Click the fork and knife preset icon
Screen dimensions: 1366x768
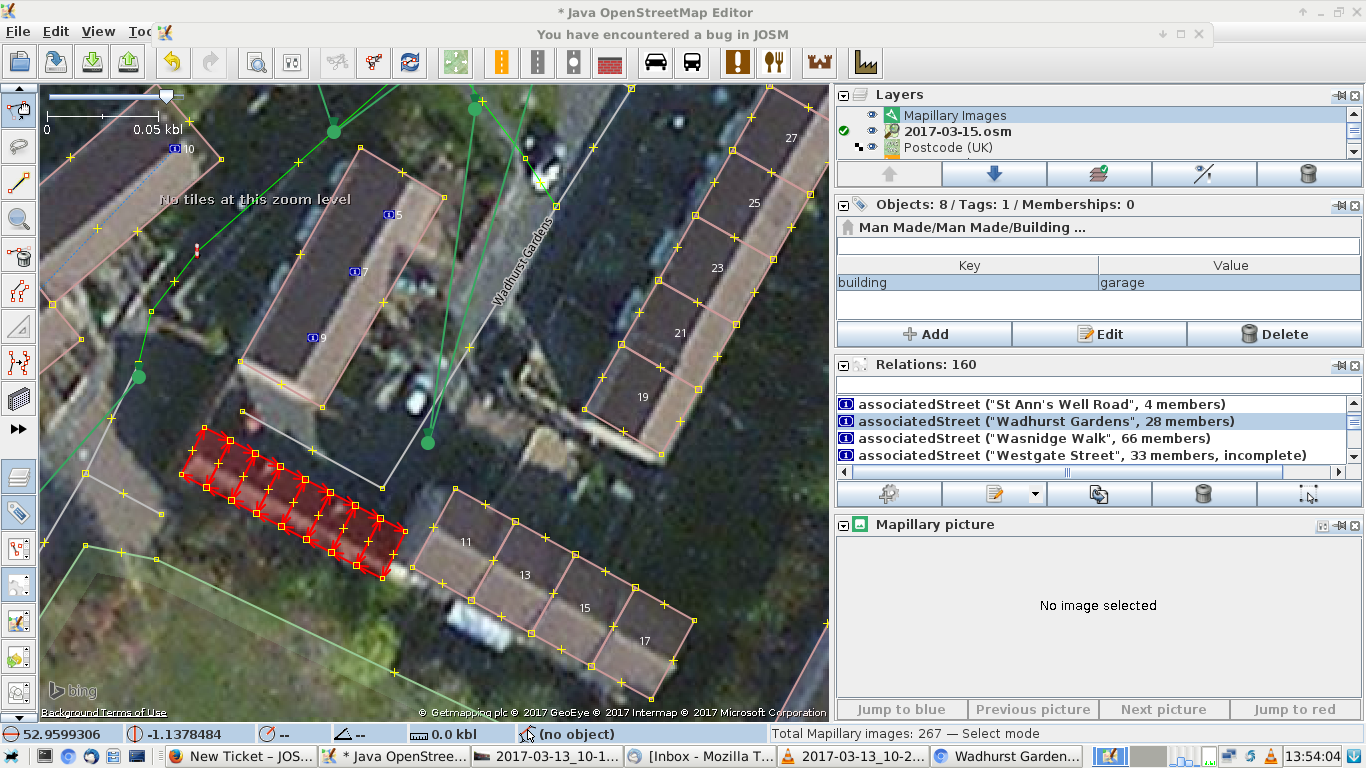[x=773, y=62]
